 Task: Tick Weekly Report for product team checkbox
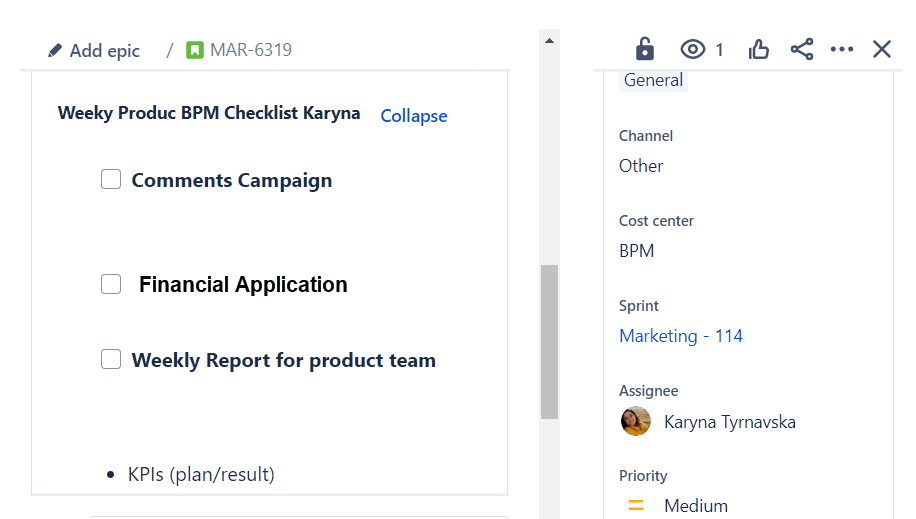pos(111,359)
